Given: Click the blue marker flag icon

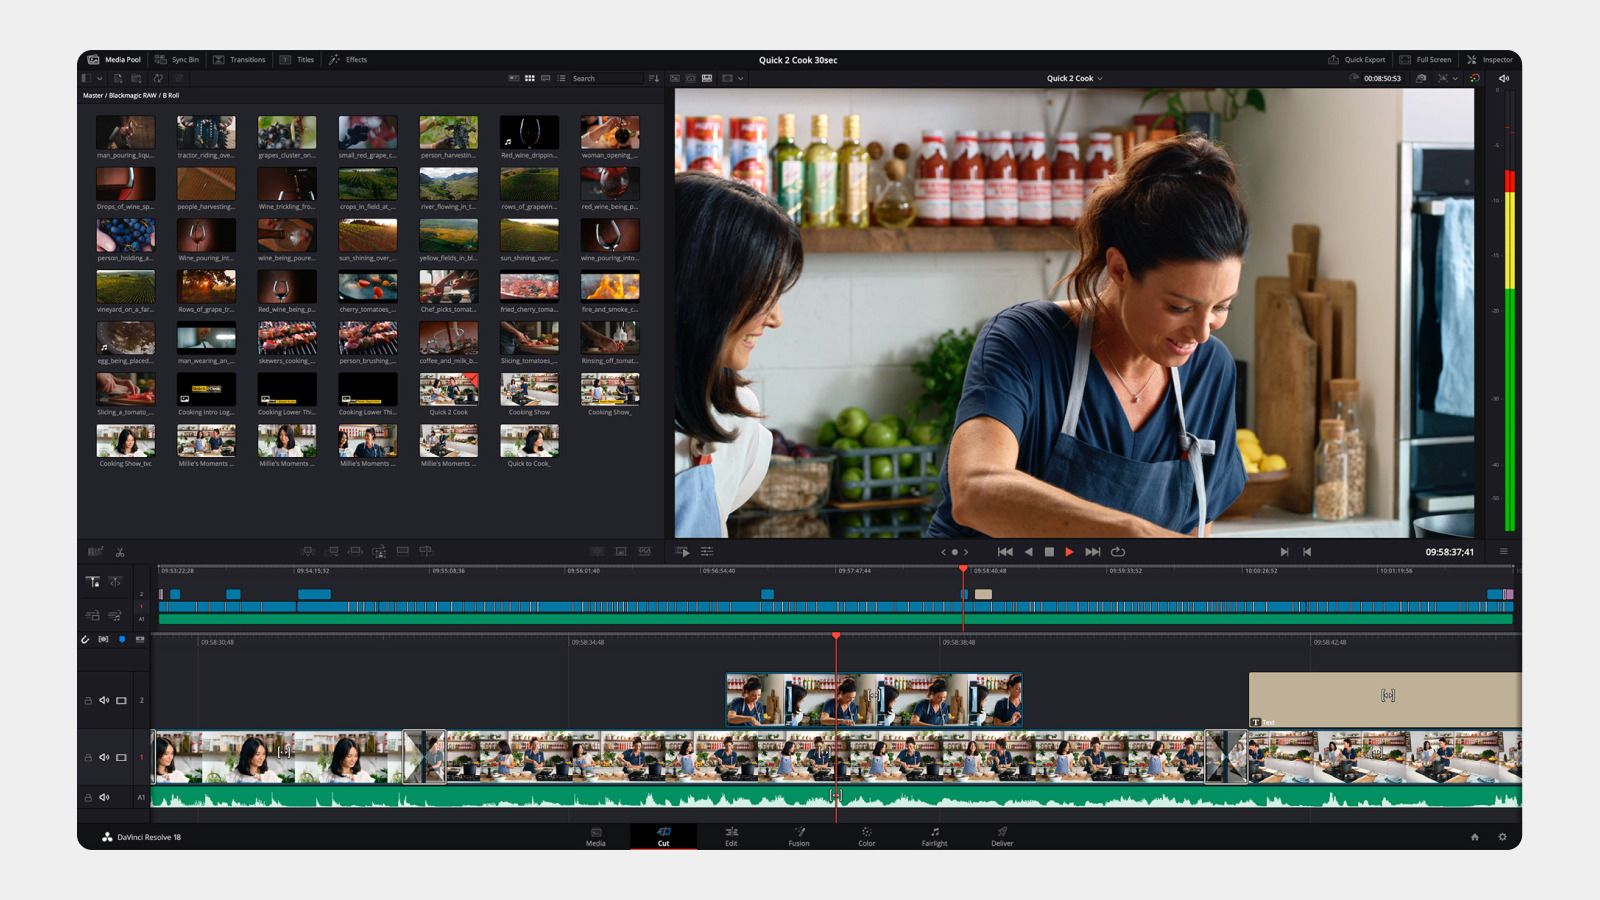Looking at the screenshot, I should (x=122, y=639).
